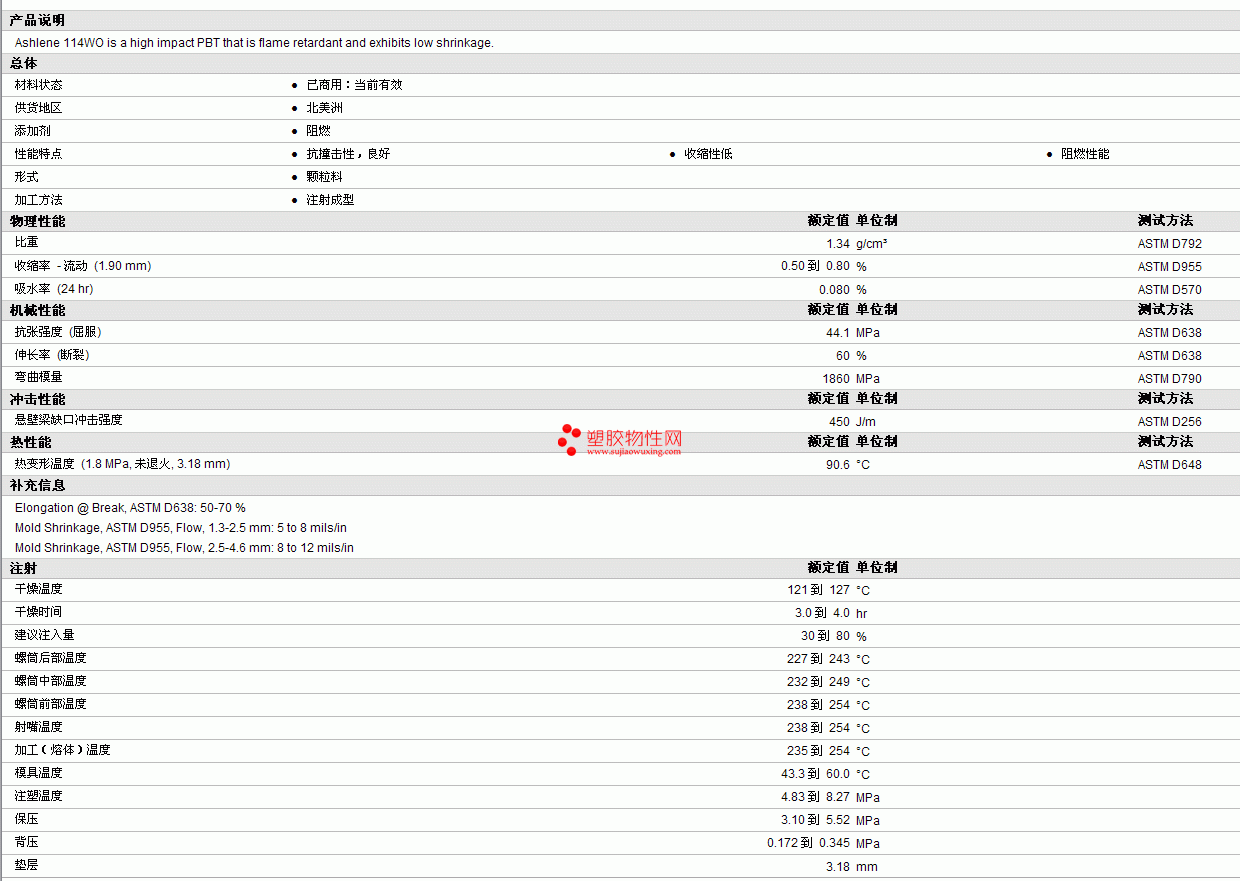Click the feature 收缩性低
The height and width of the screenshot is (881, 1240).
[x=708, y=154]
